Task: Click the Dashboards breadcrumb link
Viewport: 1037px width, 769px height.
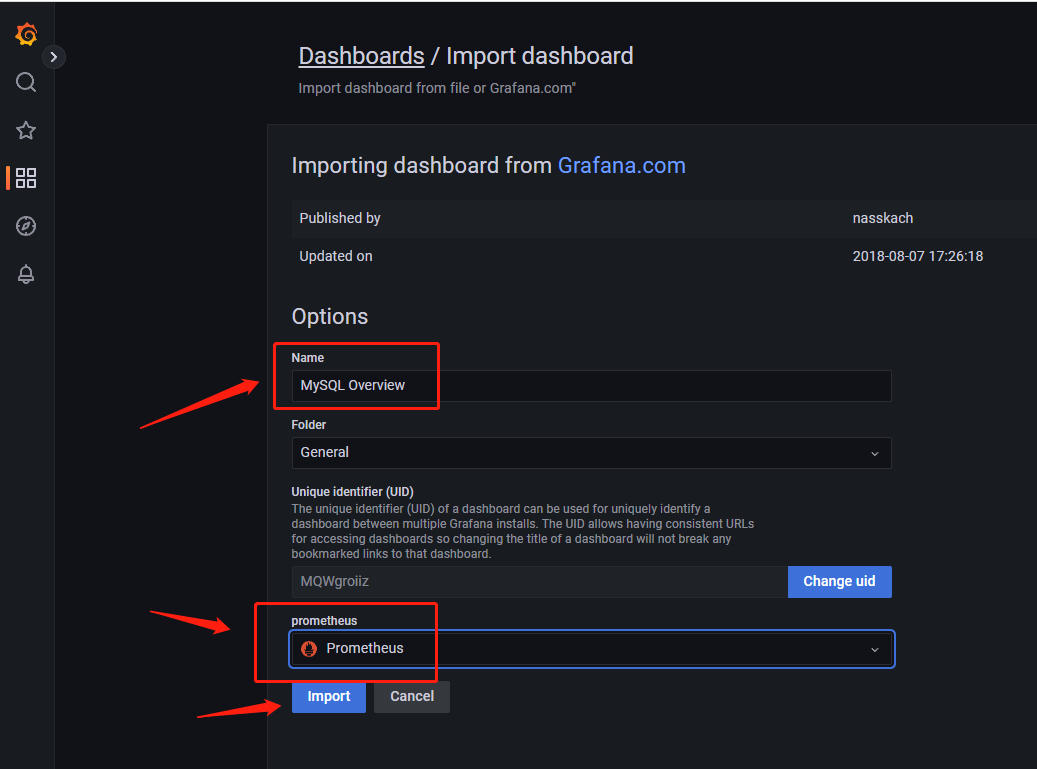Action: 361,56
